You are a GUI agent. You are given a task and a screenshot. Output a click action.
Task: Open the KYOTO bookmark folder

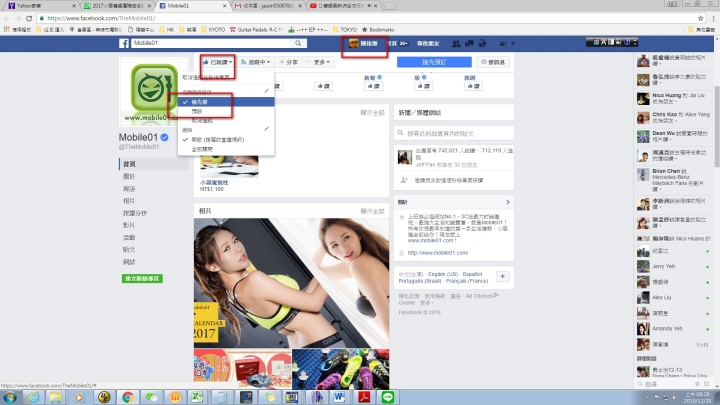[x=213, y=29]
